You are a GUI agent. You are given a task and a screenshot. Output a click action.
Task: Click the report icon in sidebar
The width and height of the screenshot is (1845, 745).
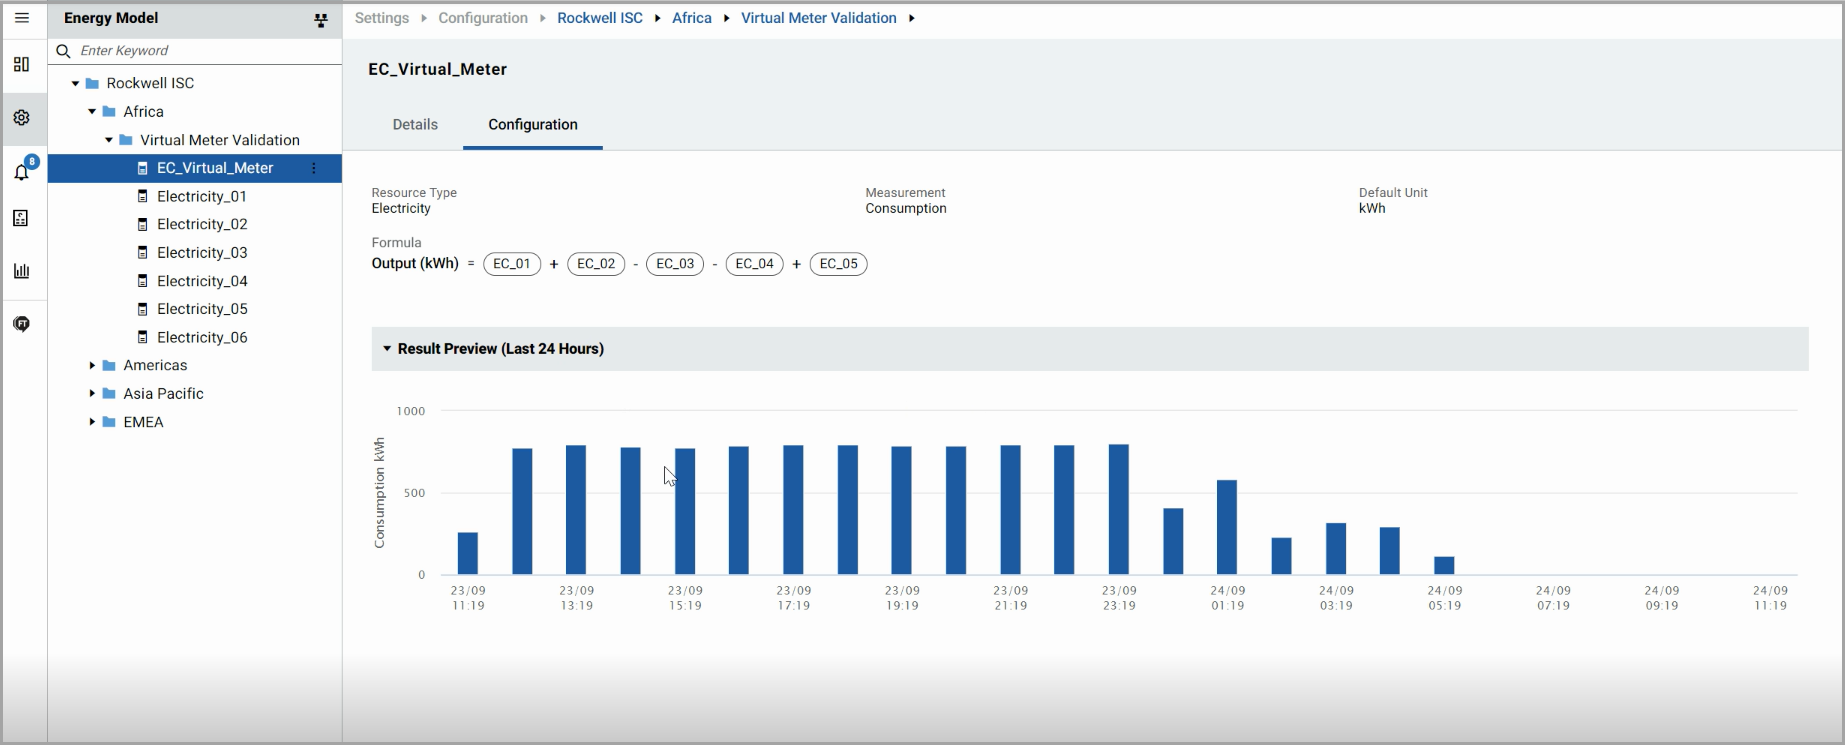pos(21,218)
